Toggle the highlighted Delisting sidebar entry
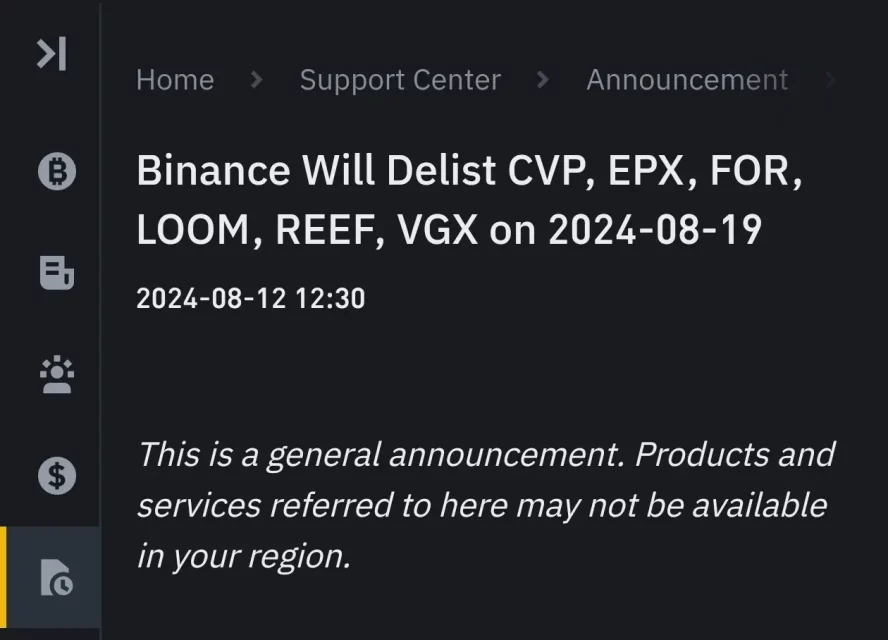This screenshot has width=888, height=640. coord(57,577)
